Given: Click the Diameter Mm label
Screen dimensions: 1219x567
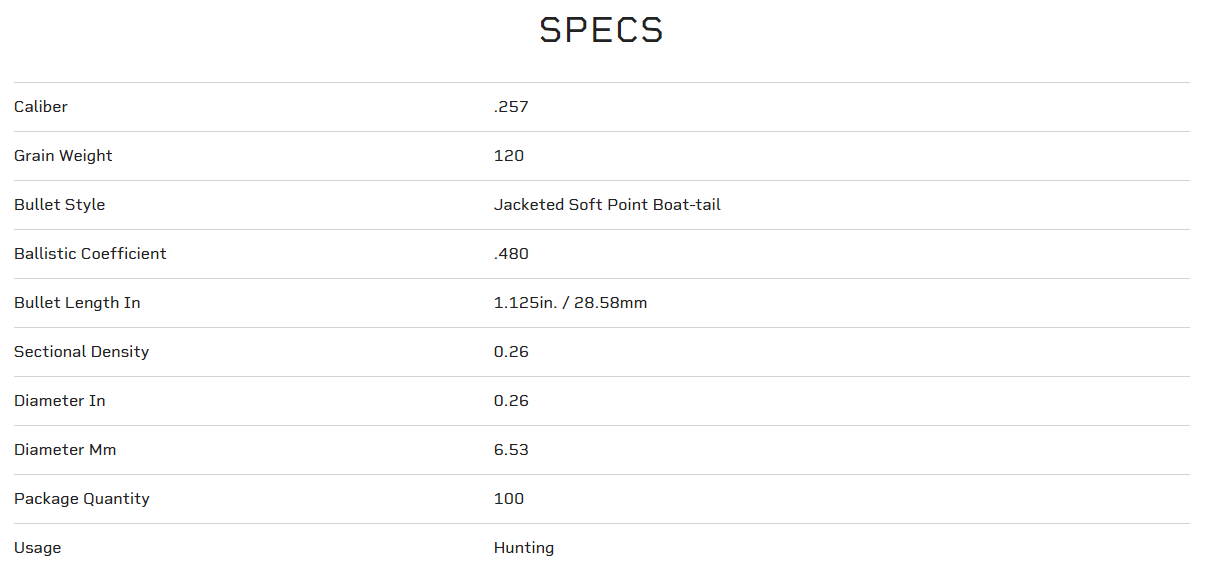Looking at the screenshot, I should [x=65, y=450].
